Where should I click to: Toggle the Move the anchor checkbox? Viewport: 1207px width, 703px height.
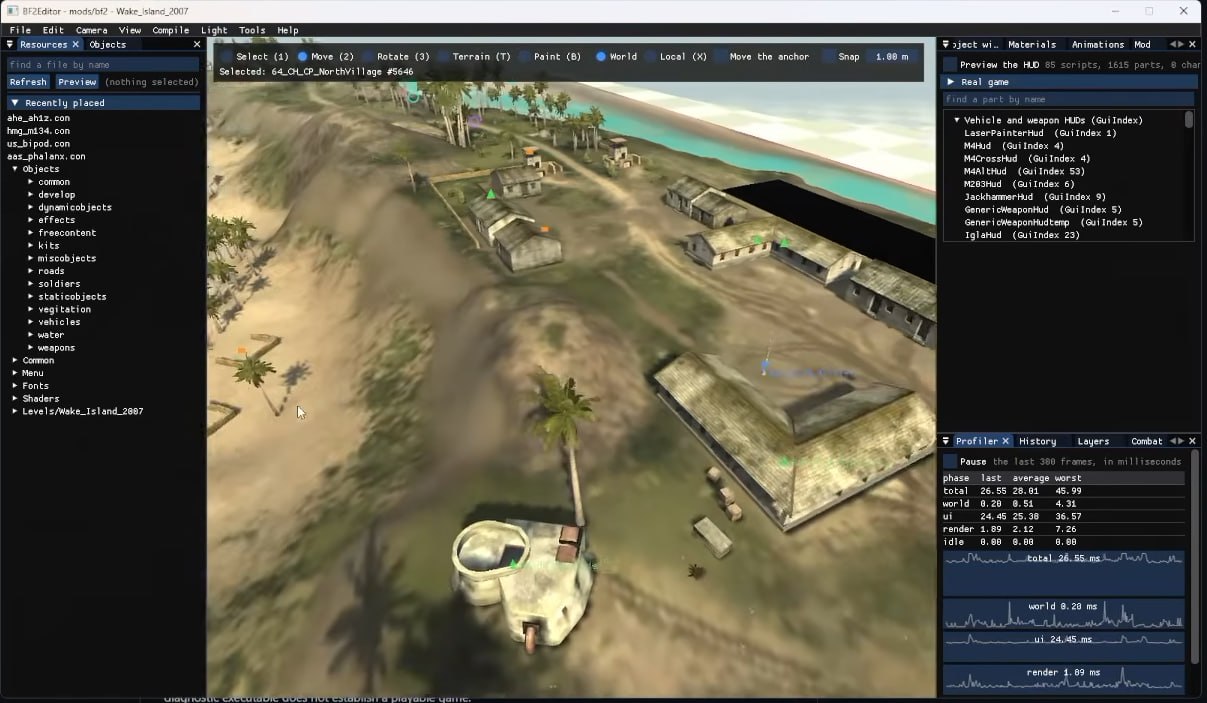[721, 57]
